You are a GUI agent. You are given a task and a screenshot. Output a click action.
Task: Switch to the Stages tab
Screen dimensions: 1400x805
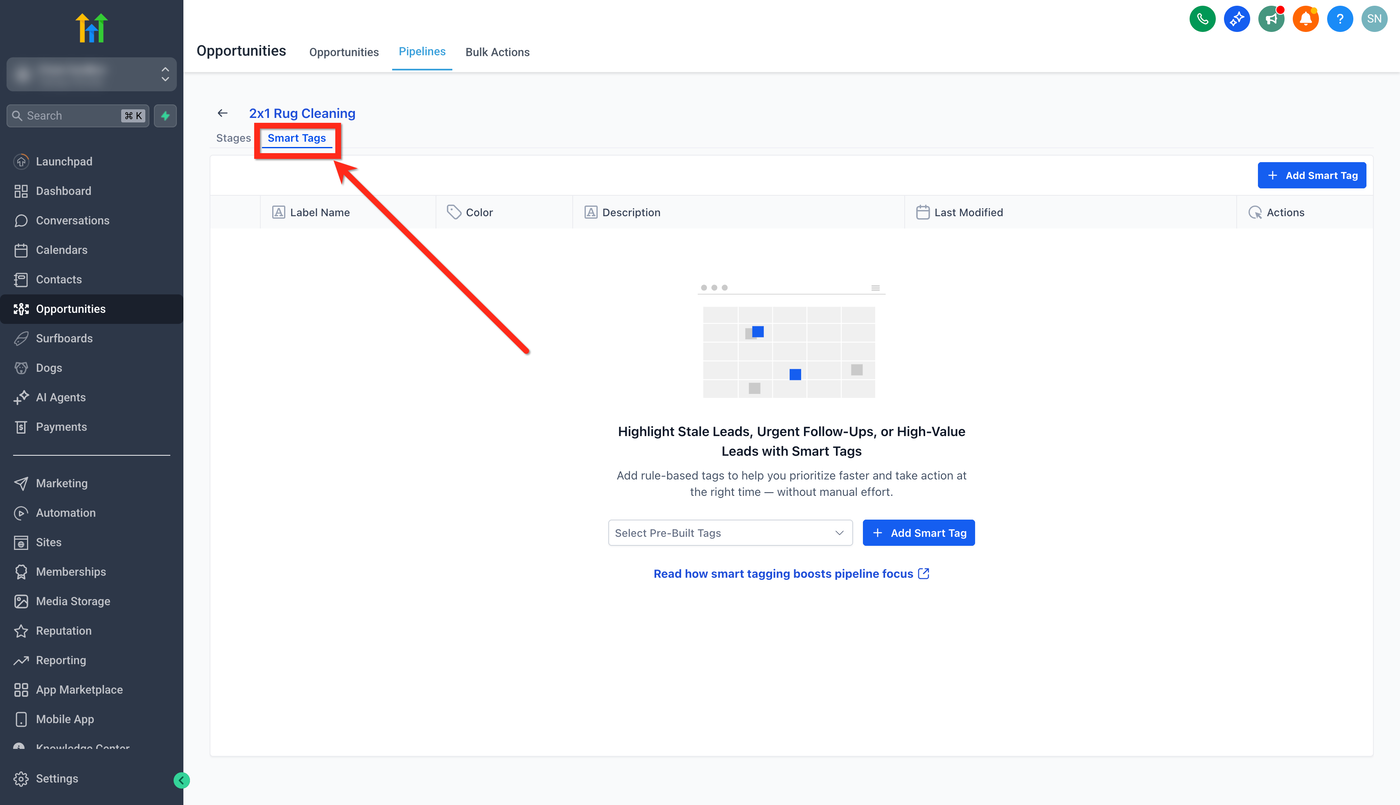click(233, 138)
